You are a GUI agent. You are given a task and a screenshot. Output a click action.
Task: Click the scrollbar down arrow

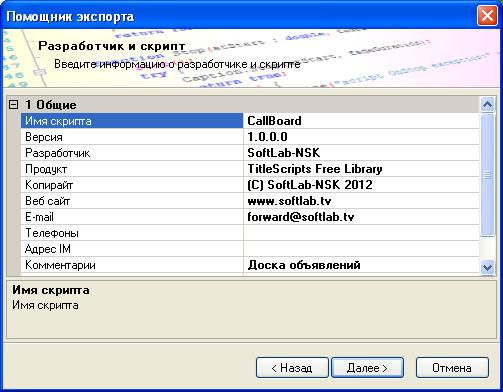487,267
